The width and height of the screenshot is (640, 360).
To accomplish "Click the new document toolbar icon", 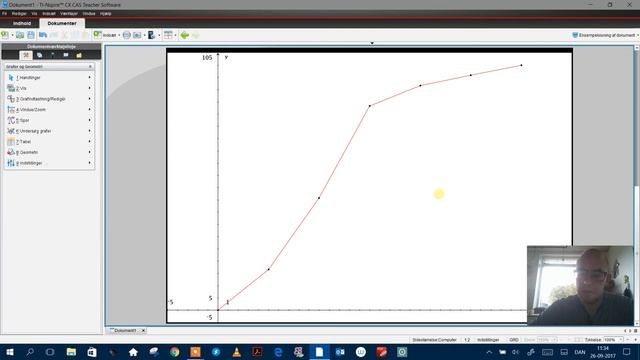I will (x=5, y=35).
